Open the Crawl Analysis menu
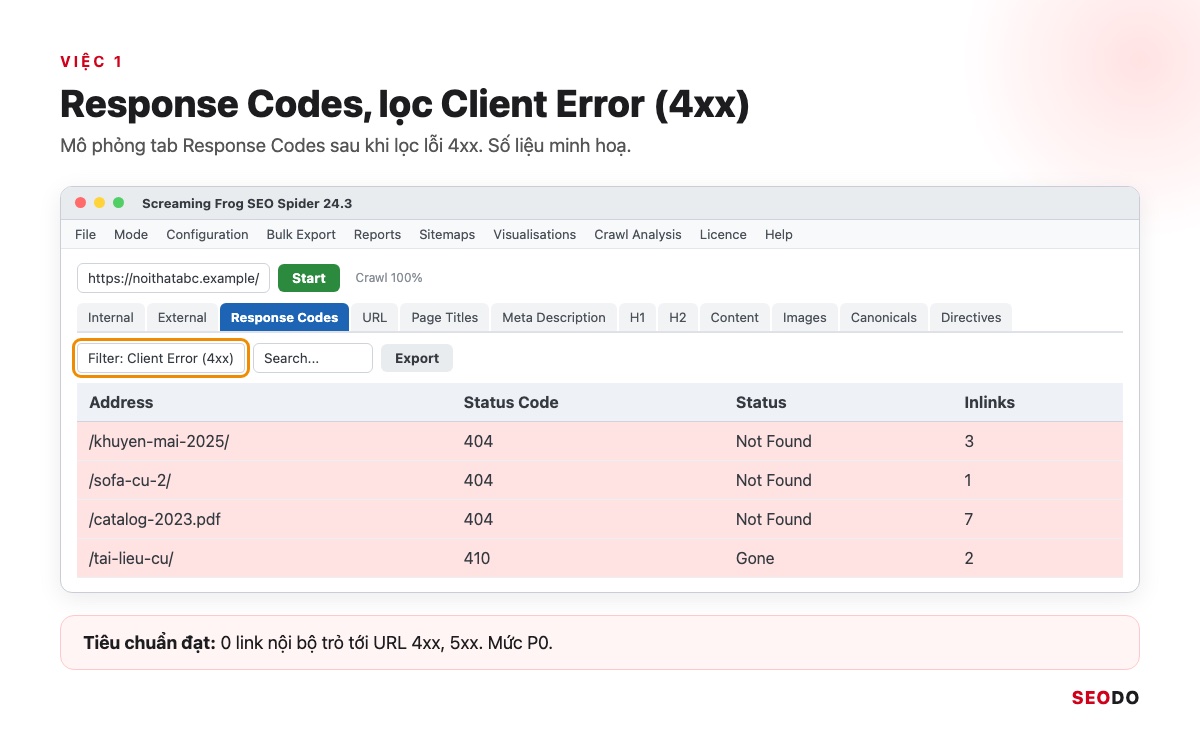The width and height of the screenshot is (1200, 730). tap(638, 234)
